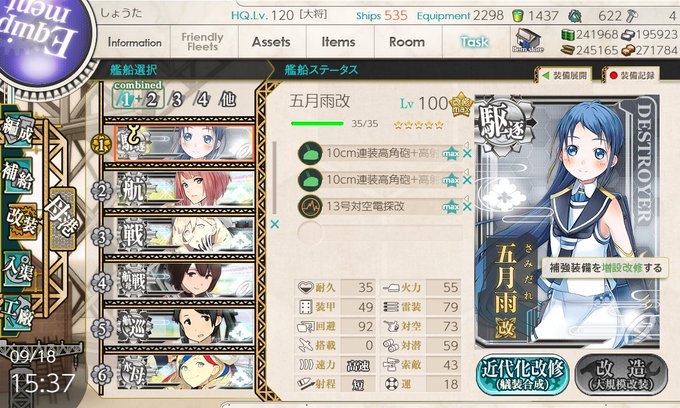Open the Items menu tab
The image size is (680, 408).
tap(338, 42)
